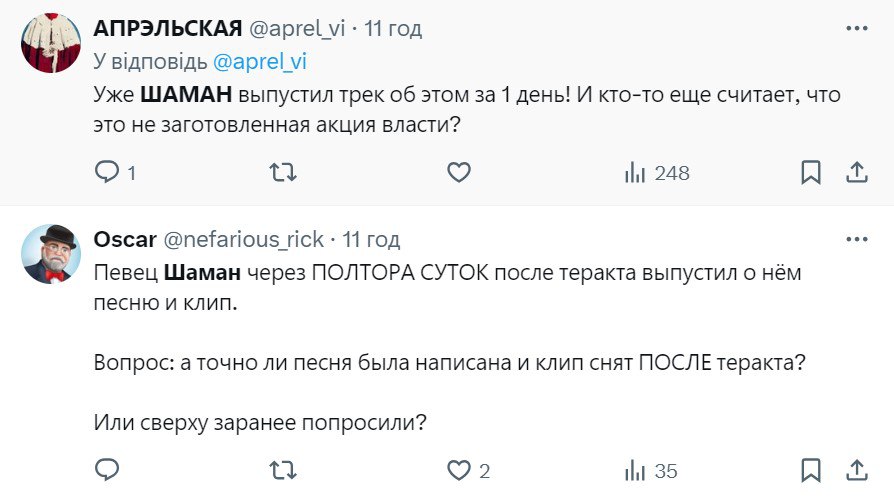Open more options for АПРЭЛЬСКАЯ's tweet

point(856,29)
